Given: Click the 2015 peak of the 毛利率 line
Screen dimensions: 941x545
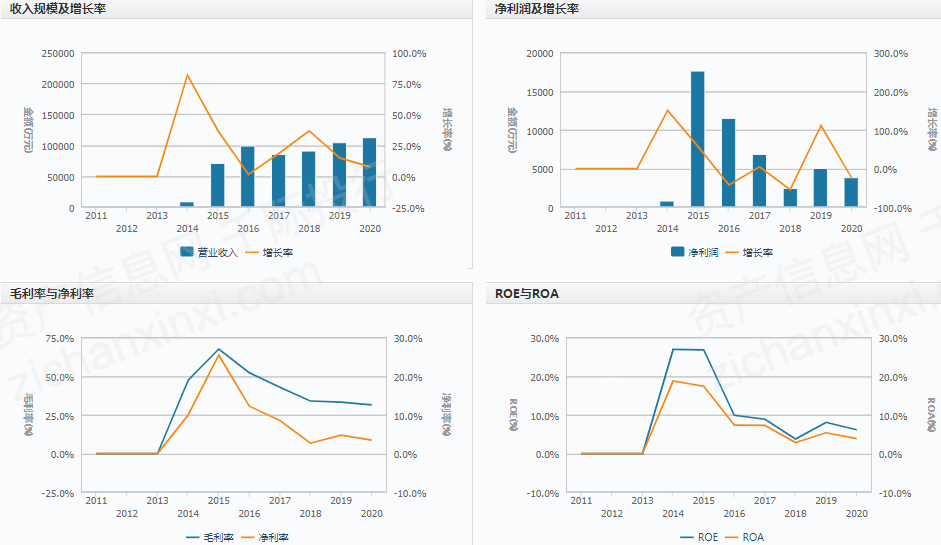Looking at the screenshot, I should pos(218,349).
